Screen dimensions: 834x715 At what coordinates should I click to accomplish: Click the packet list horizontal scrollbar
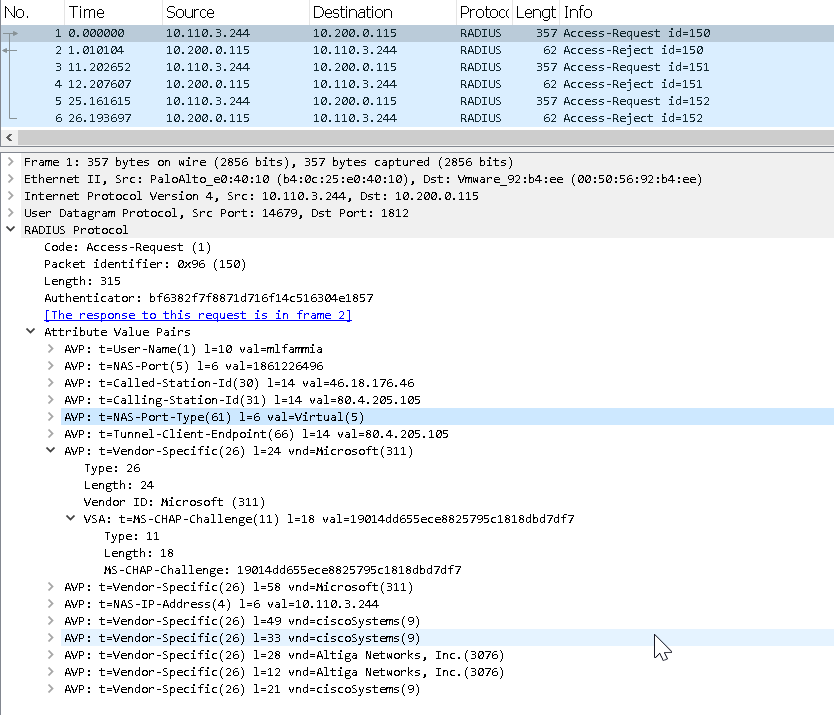point(417,137)
